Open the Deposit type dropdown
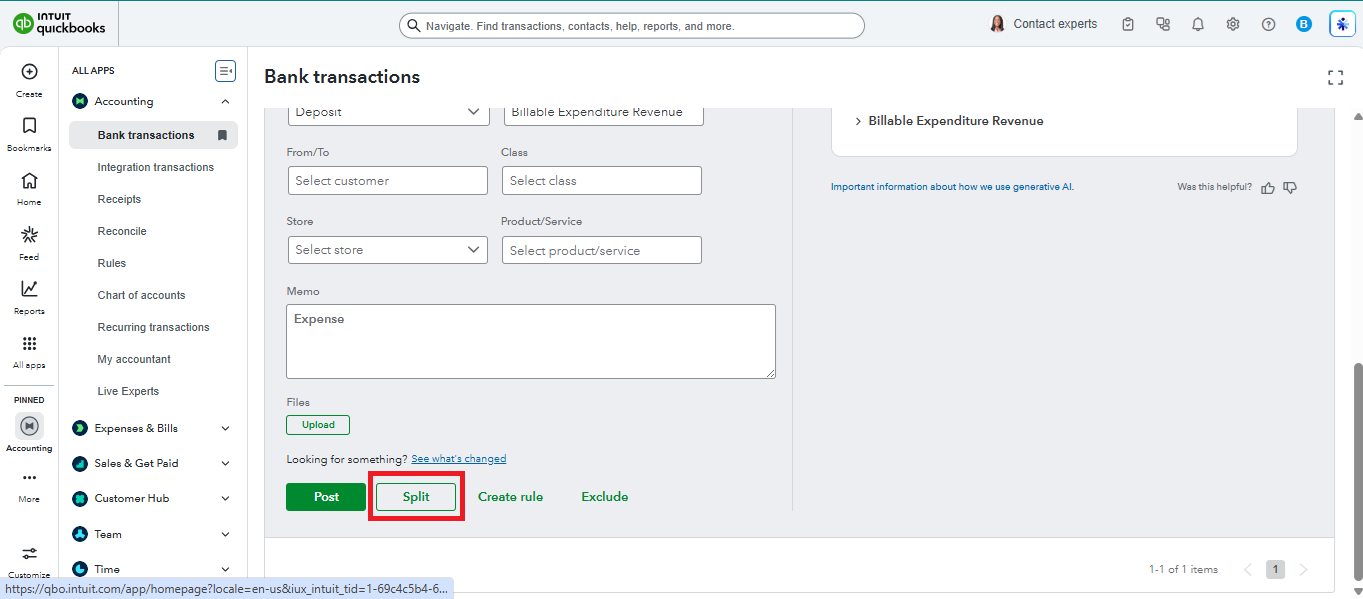 point(389,112)
